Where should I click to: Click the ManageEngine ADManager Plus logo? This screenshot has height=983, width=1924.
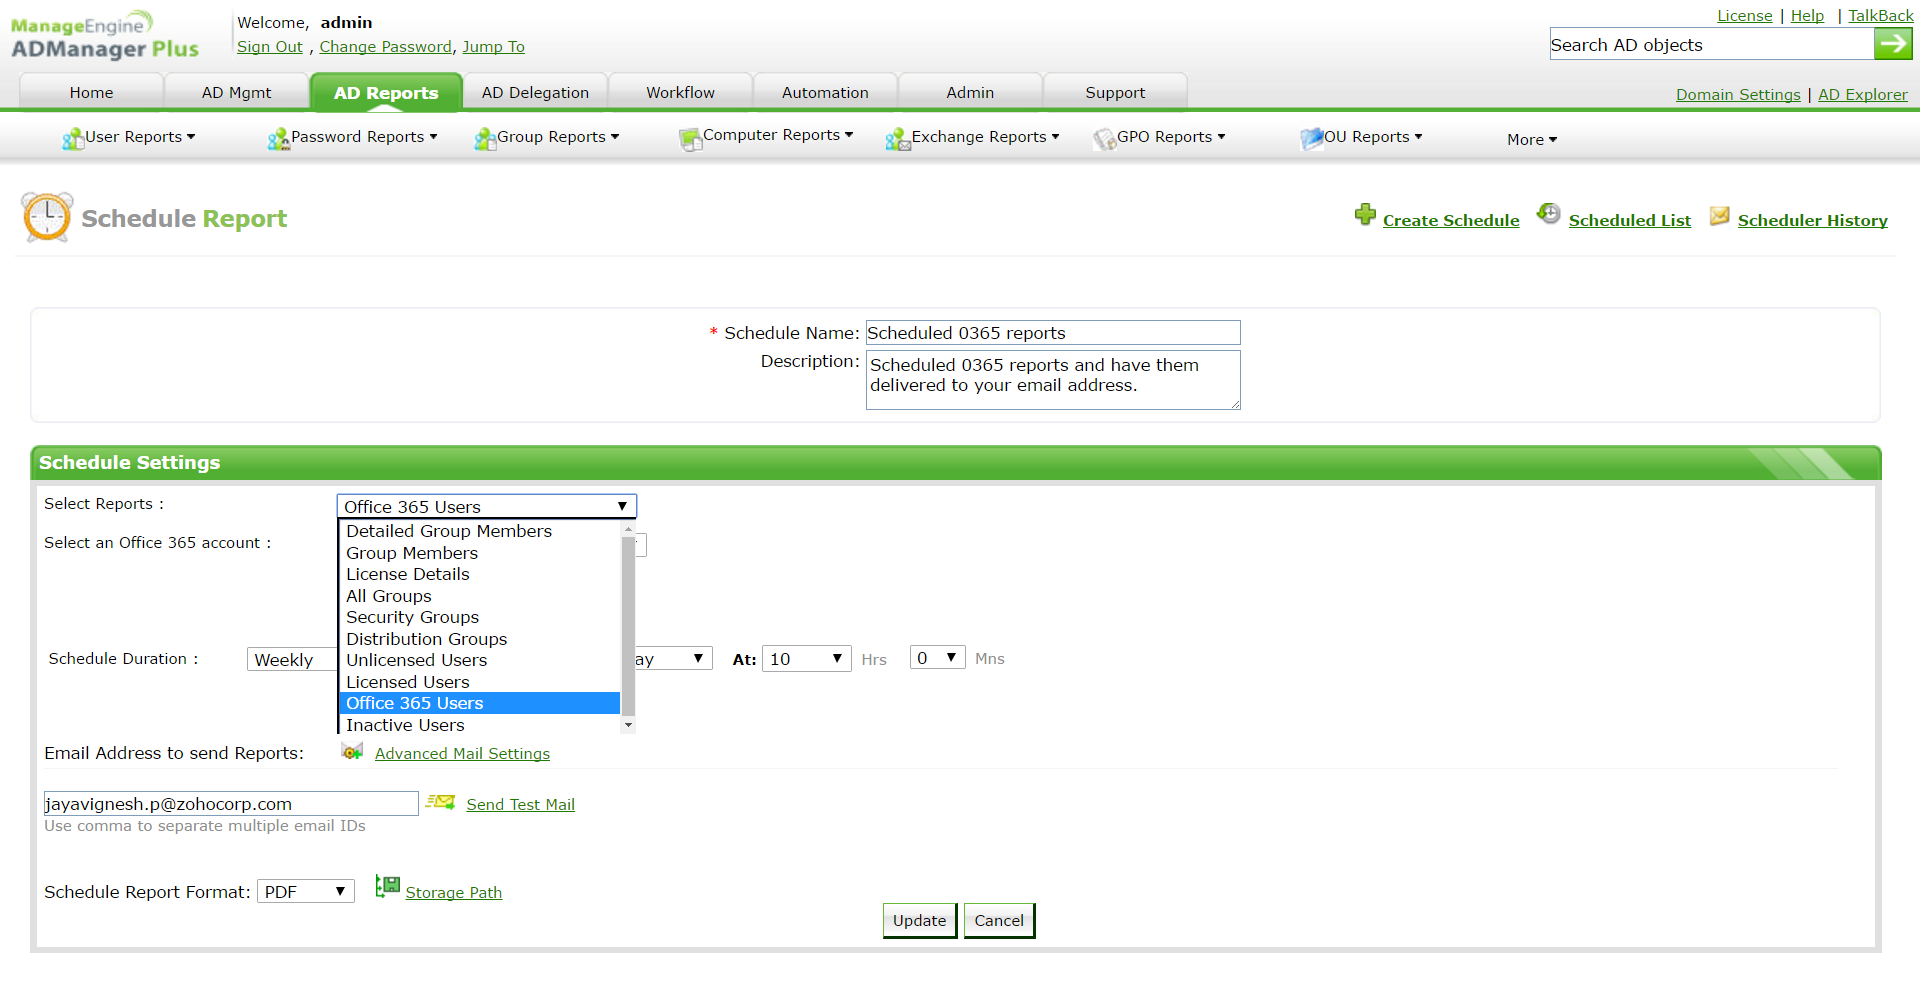coord(104,36)
